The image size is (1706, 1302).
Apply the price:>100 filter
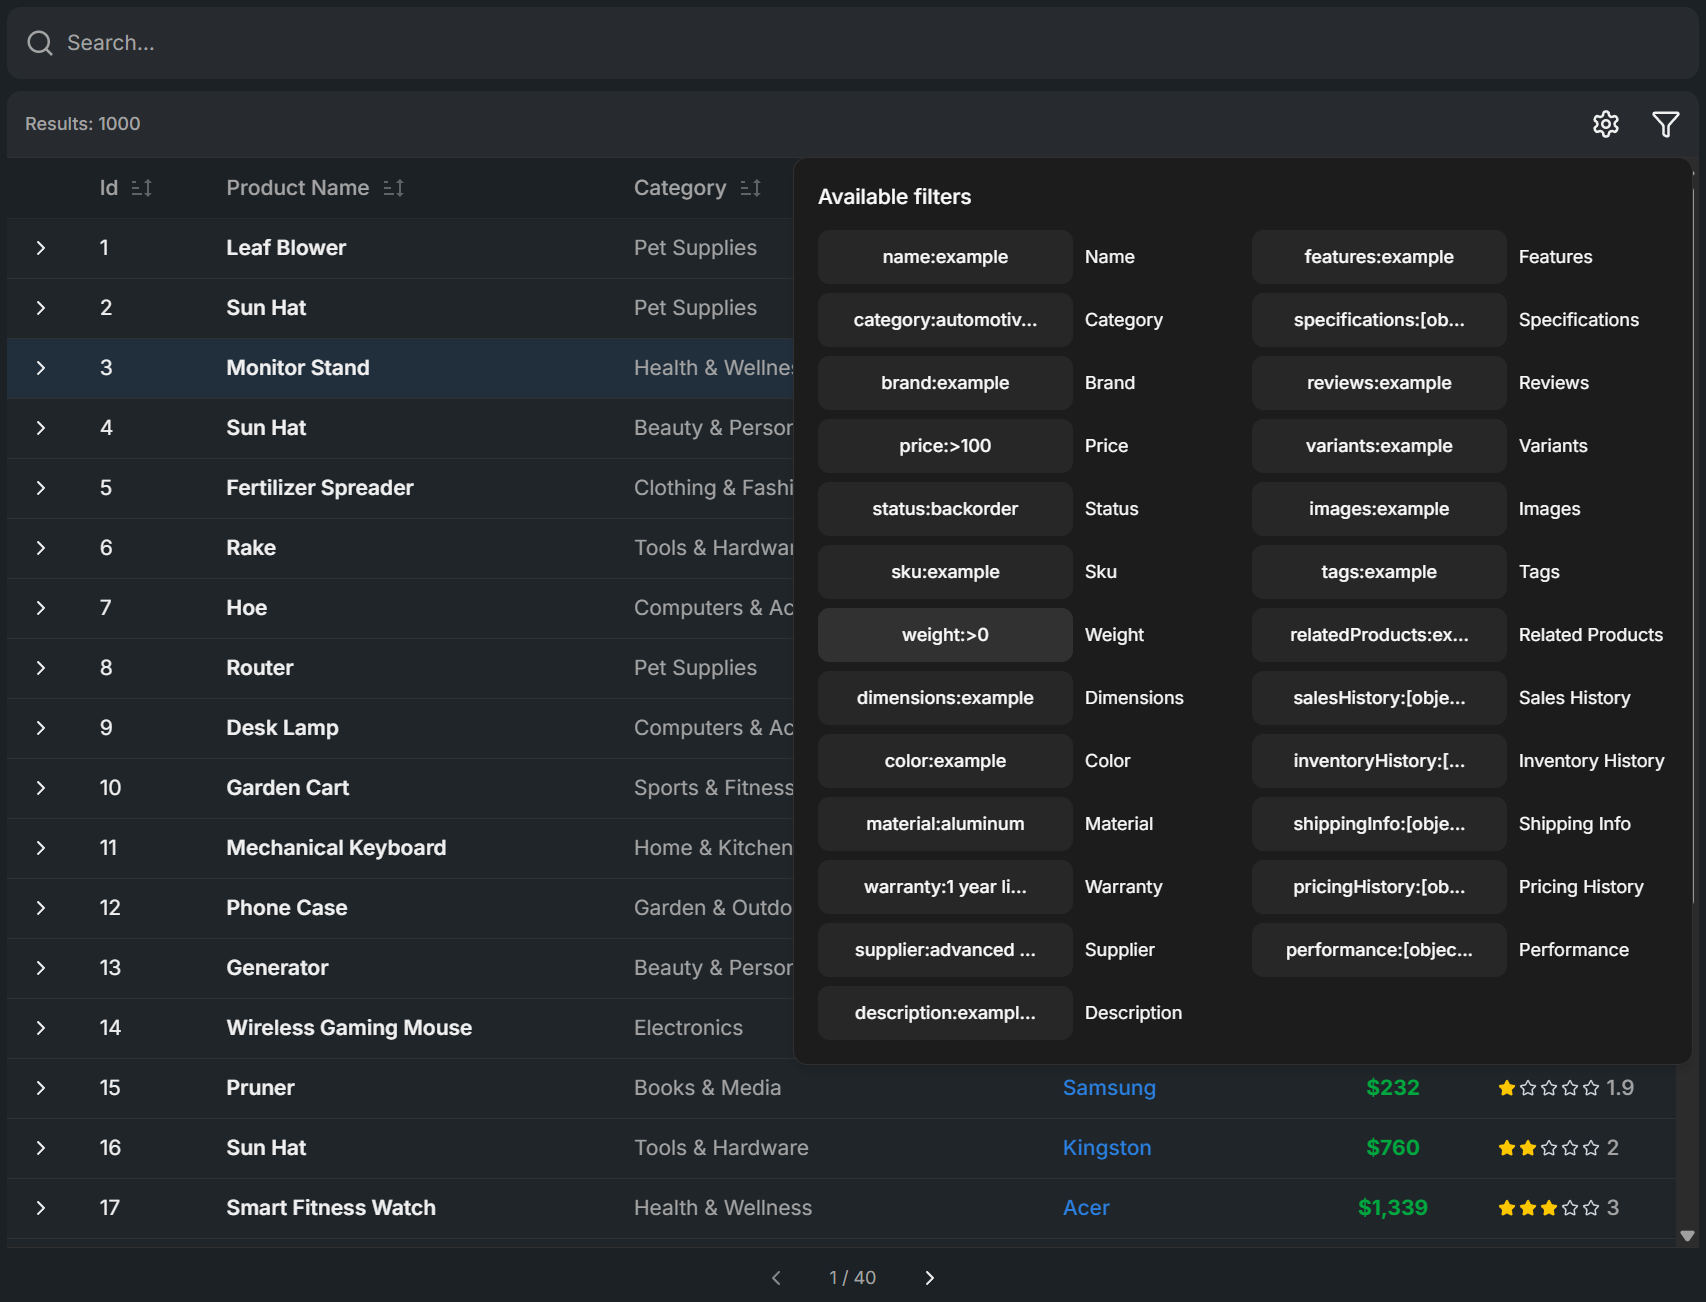point(945,446)
